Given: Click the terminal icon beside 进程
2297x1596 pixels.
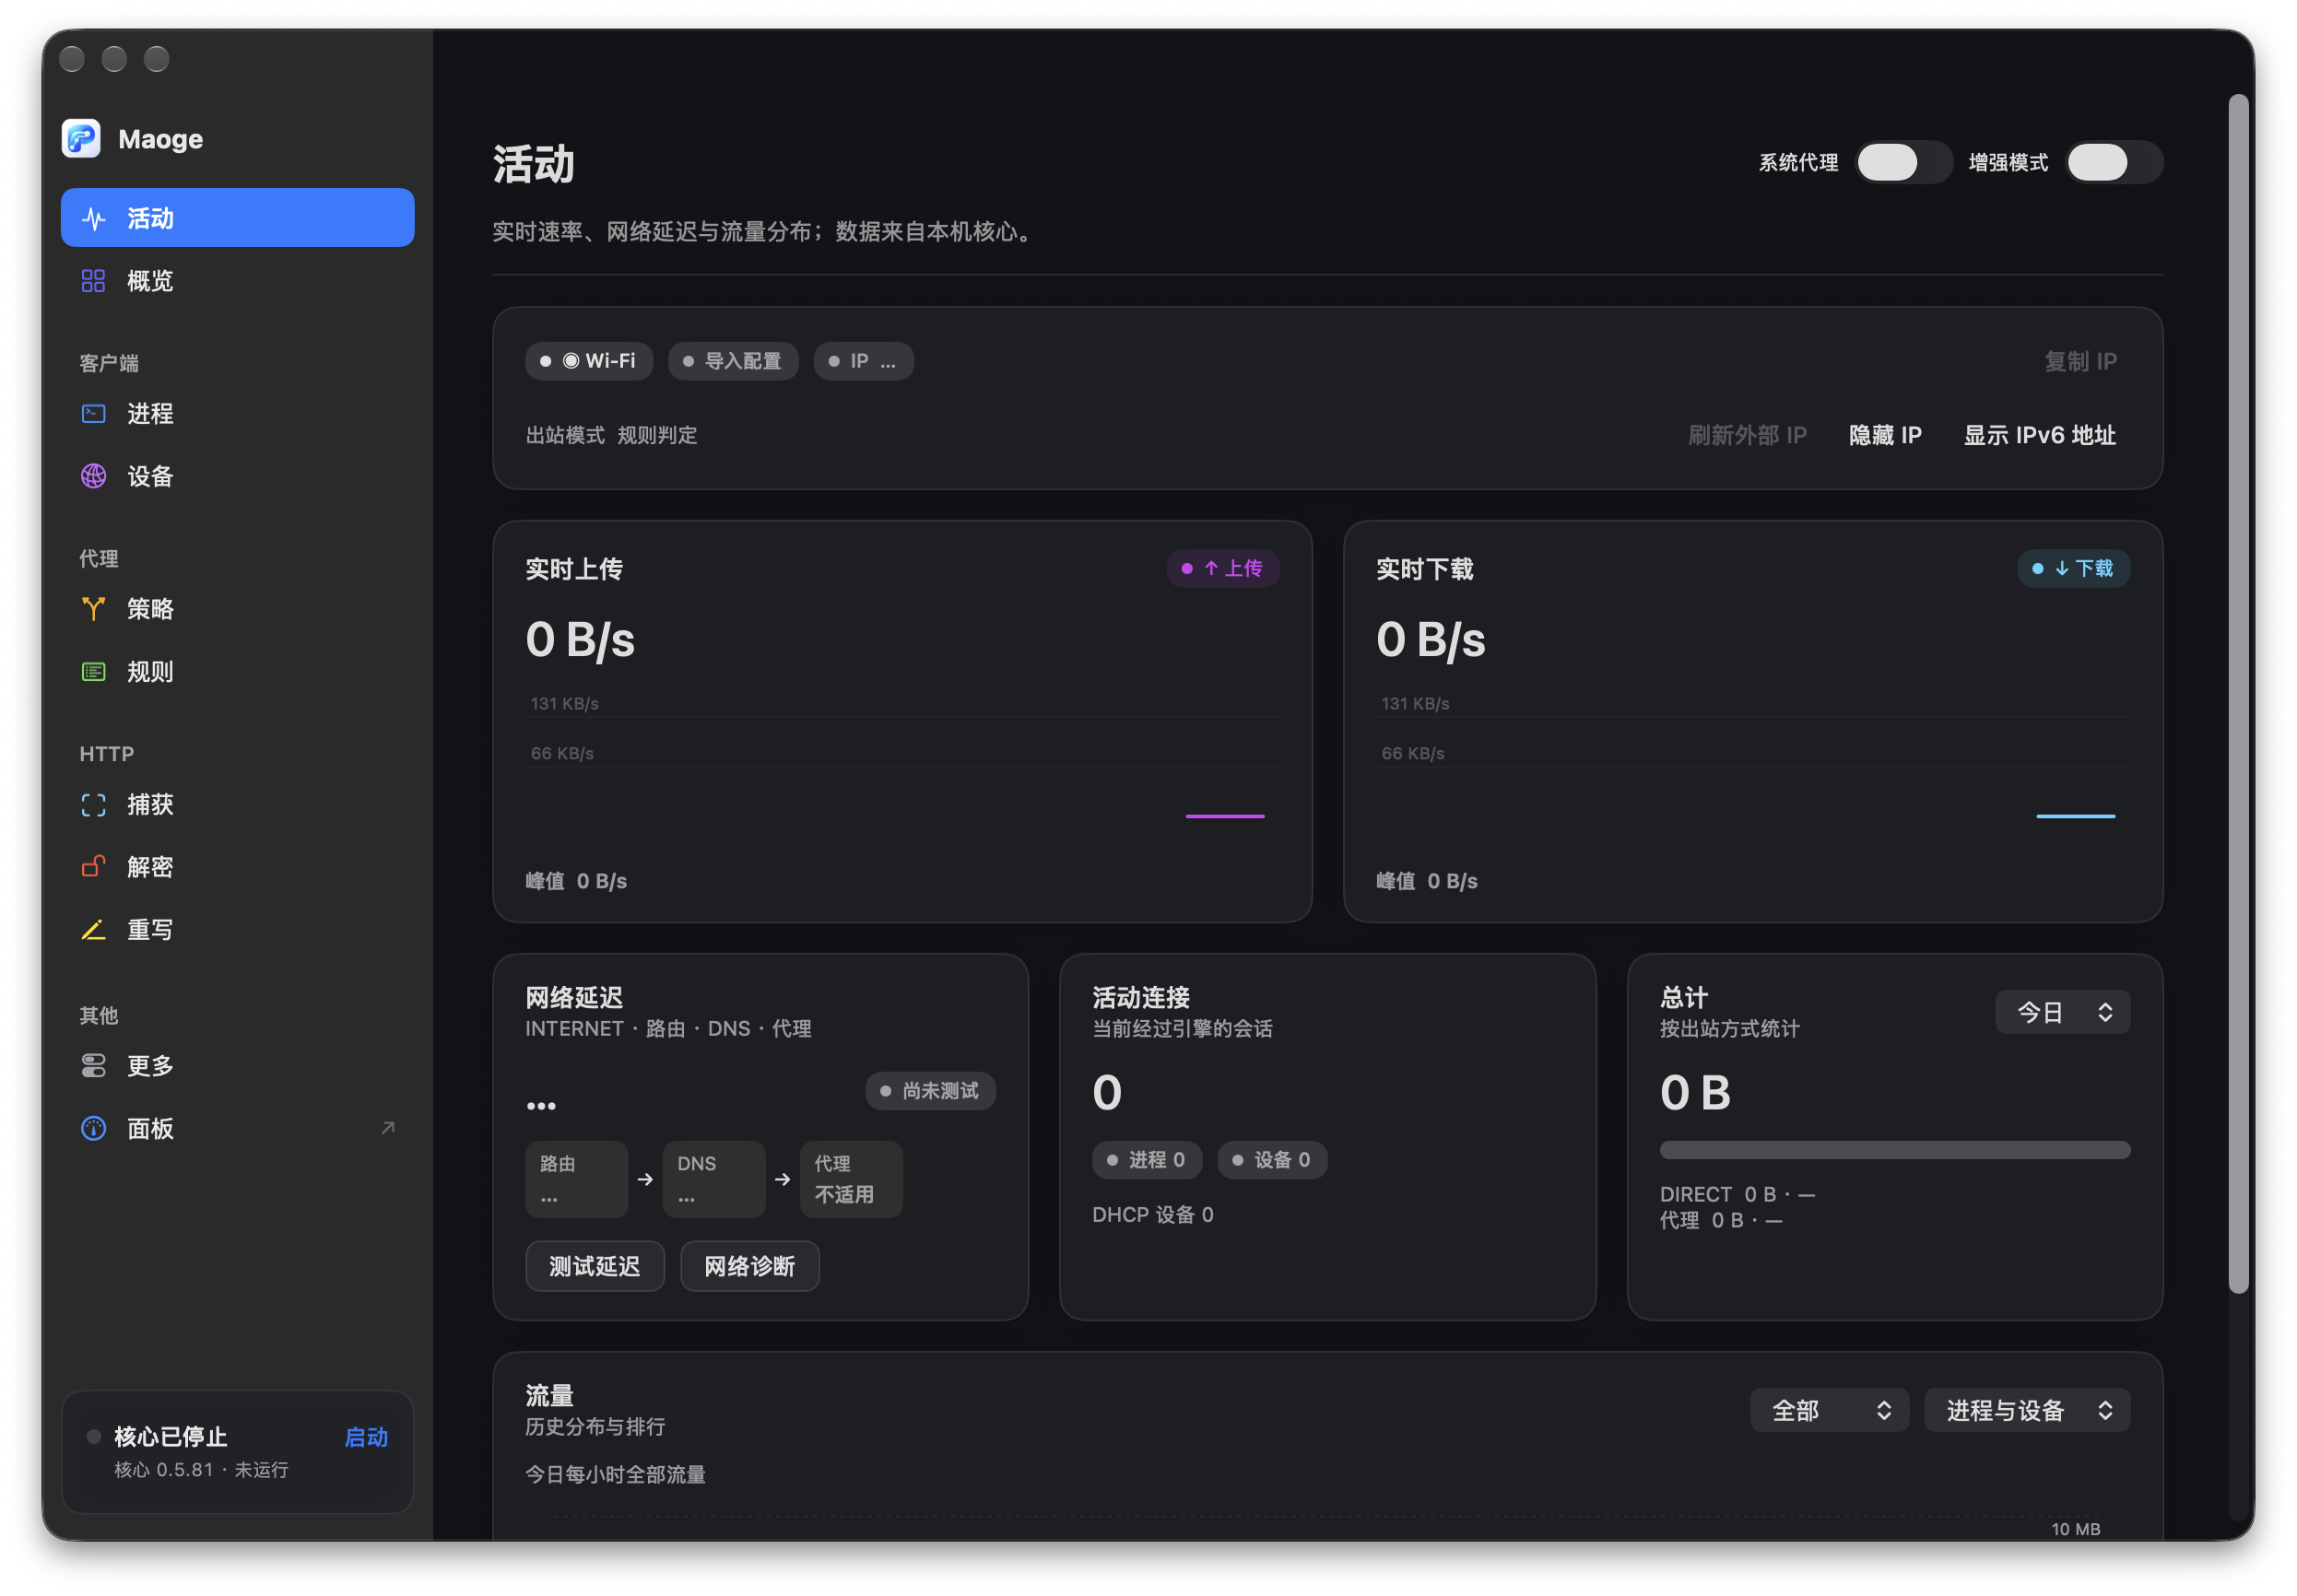Looking at the screenshot, I should pos(93,413).
